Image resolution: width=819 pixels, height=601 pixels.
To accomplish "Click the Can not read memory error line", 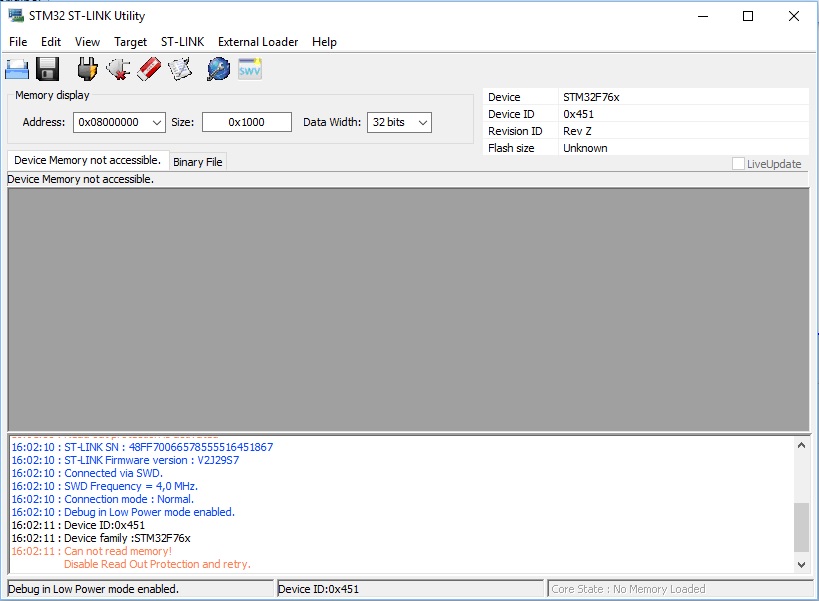I will tap(91, 551).
